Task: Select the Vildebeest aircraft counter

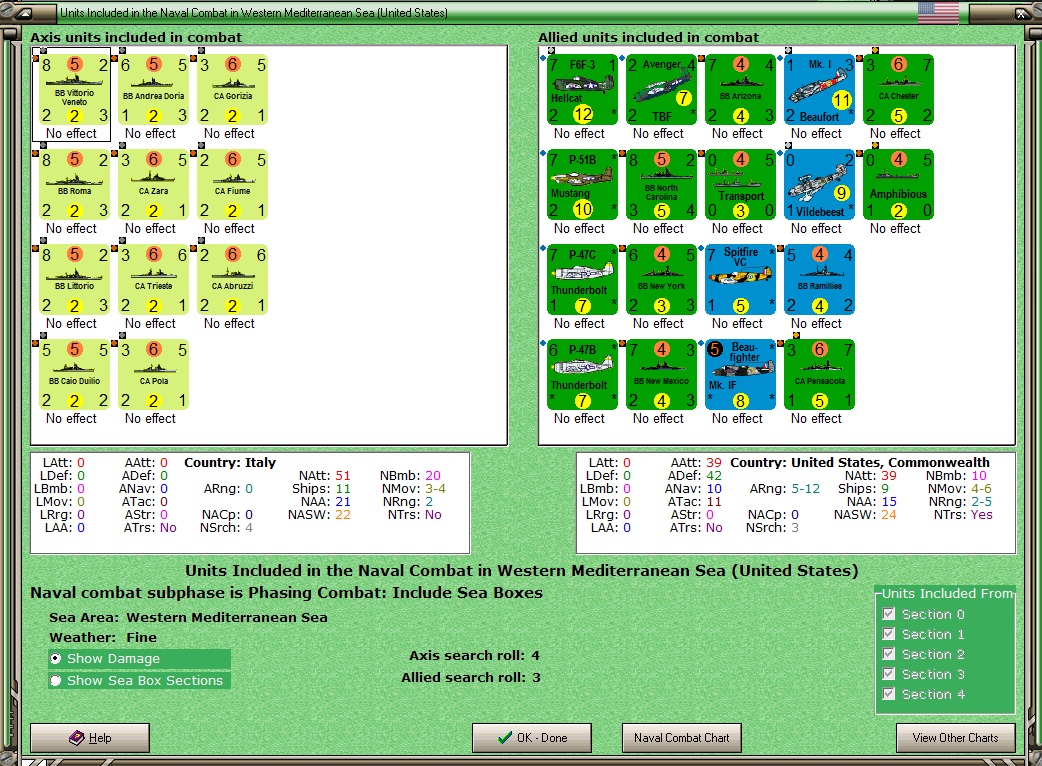Action: tap(819, 185)
